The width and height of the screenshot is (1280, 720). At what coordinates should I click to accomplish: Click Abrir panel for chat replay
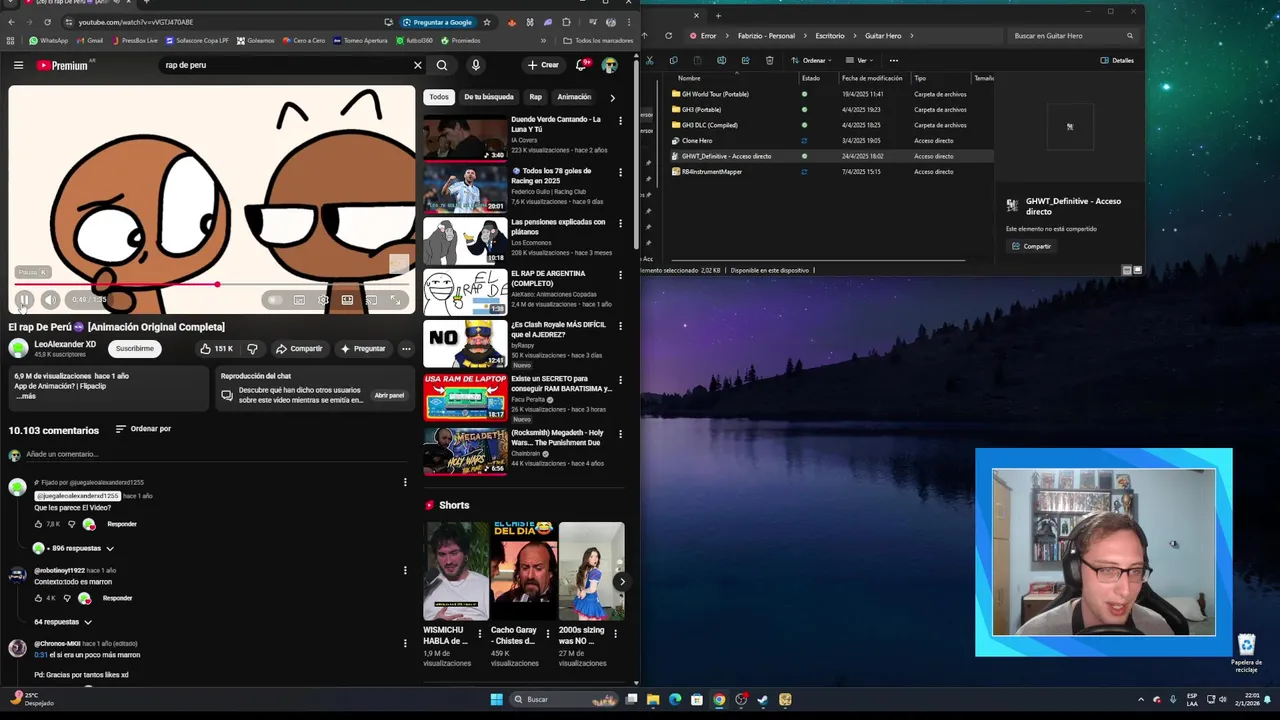coord(389,395)
